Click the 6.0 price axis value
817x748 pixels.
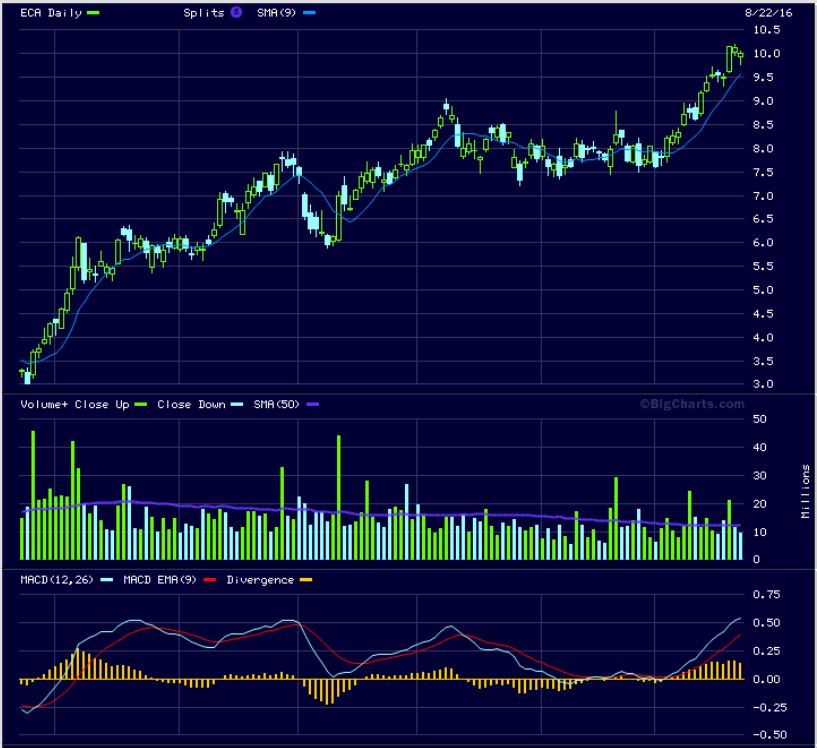[763, 243]
